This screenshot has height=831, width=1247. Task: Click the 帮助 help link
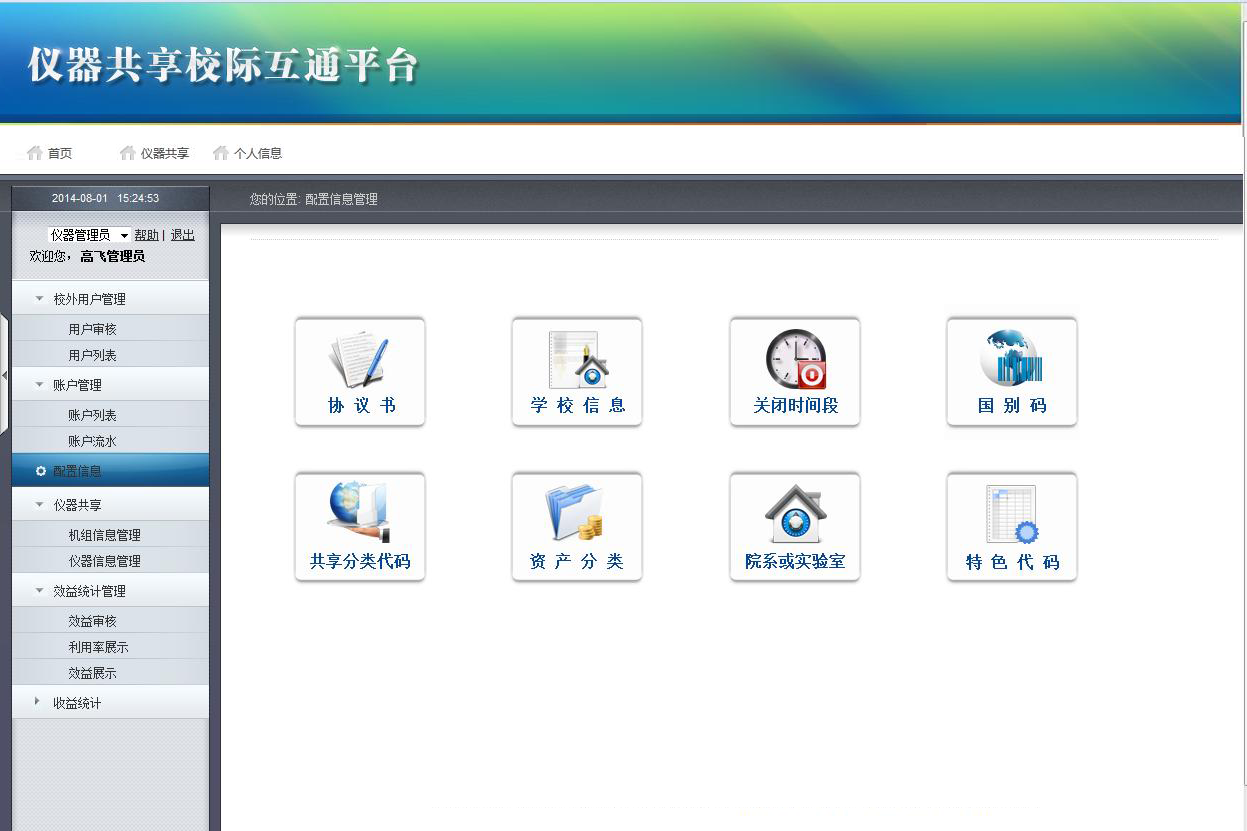tap(146, 235)
